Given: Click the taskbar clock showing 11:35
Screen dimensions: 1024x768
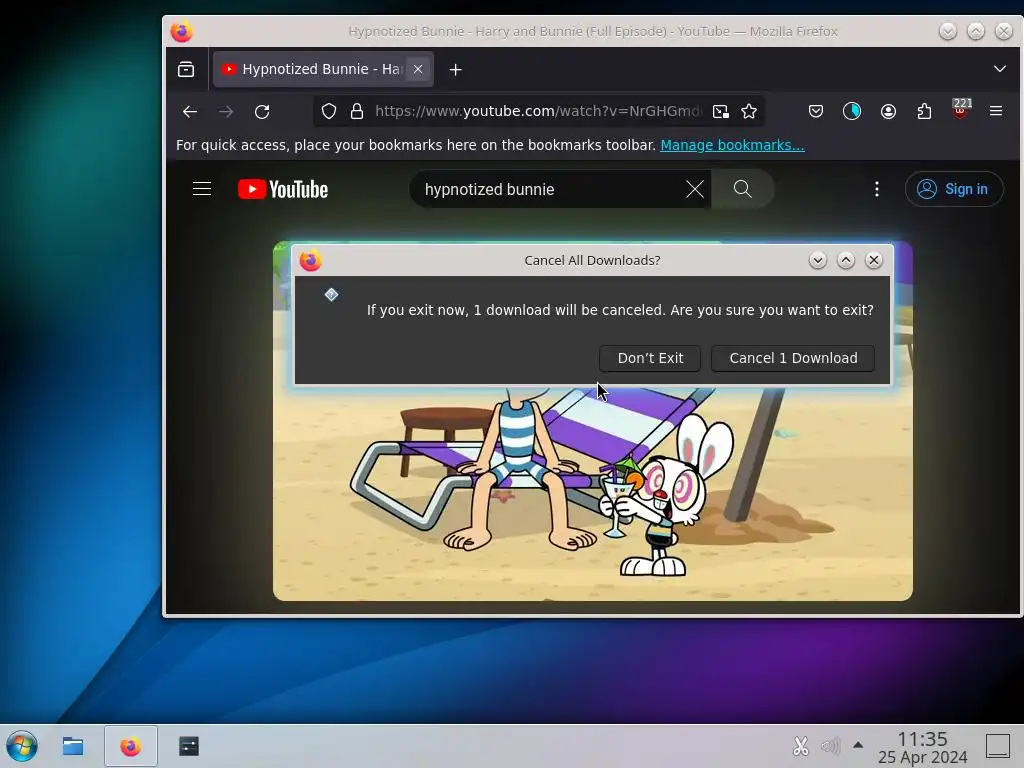Looking at the screenshot, I should click(922, 747).
